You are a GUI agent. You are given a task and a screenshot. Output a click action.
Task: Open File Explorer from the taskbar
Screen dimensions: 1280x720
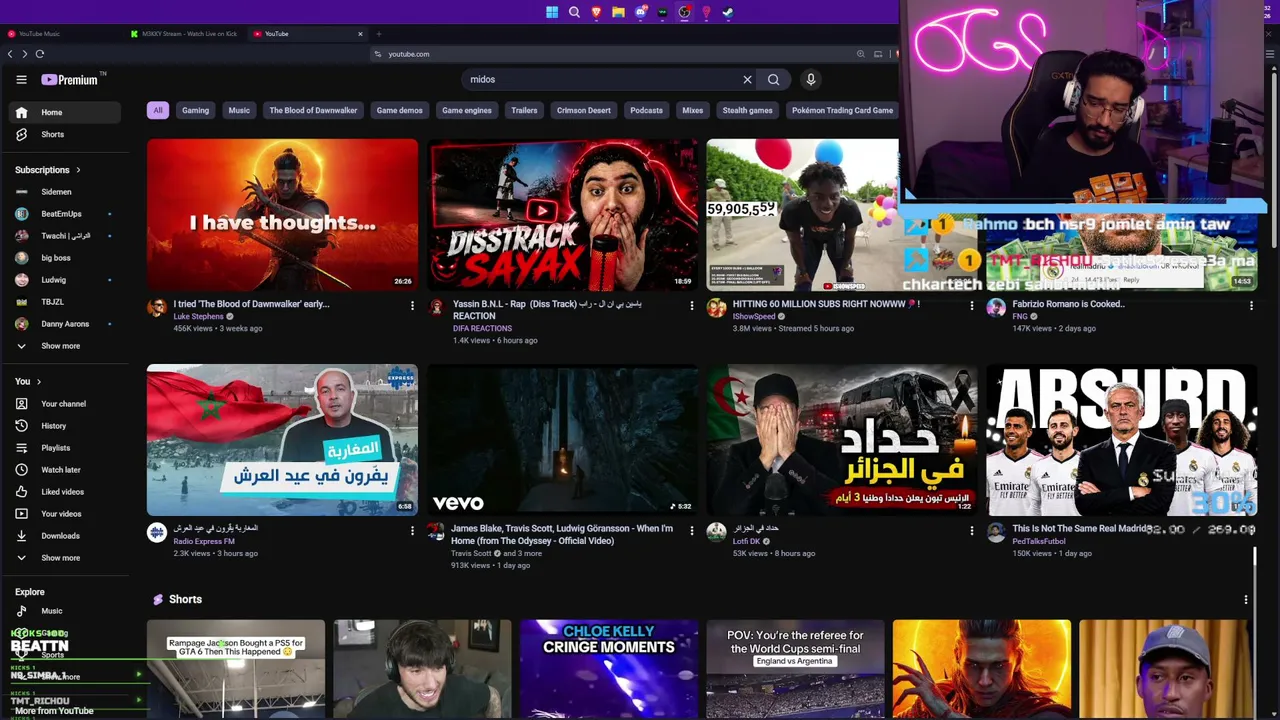(618, 12)
